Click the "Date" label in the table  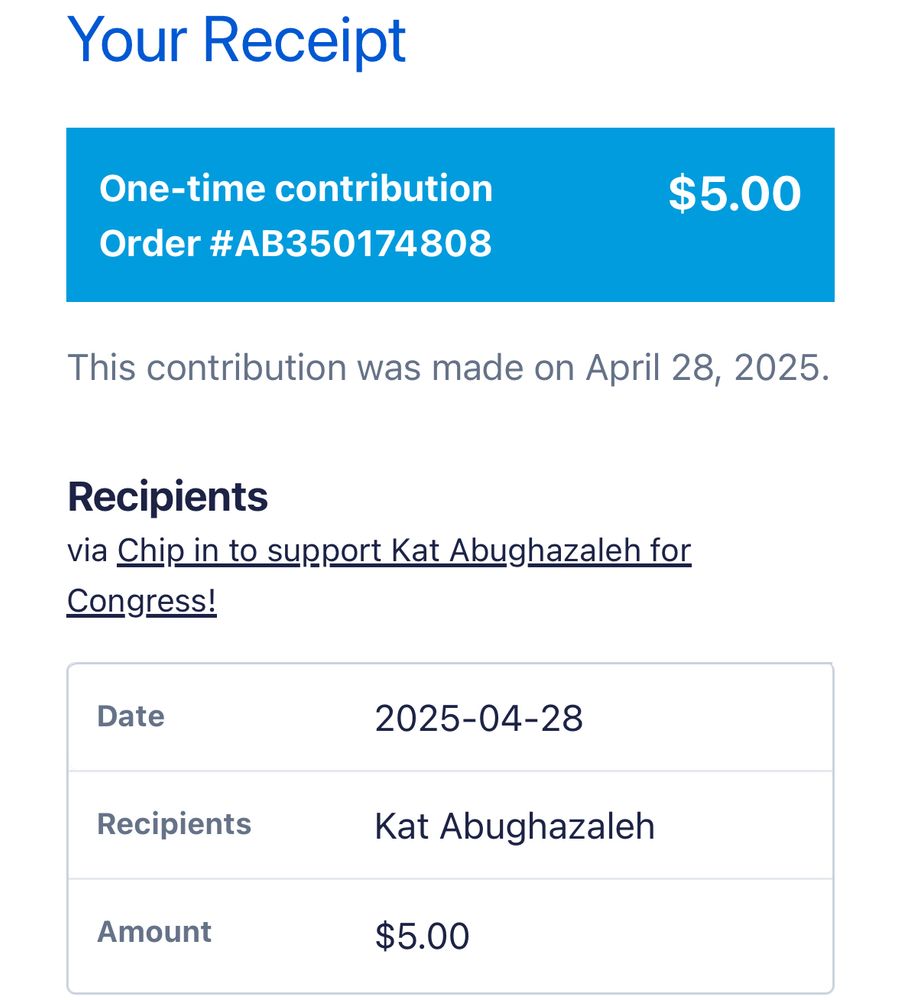pyautogui.click(x=130, y=716)
